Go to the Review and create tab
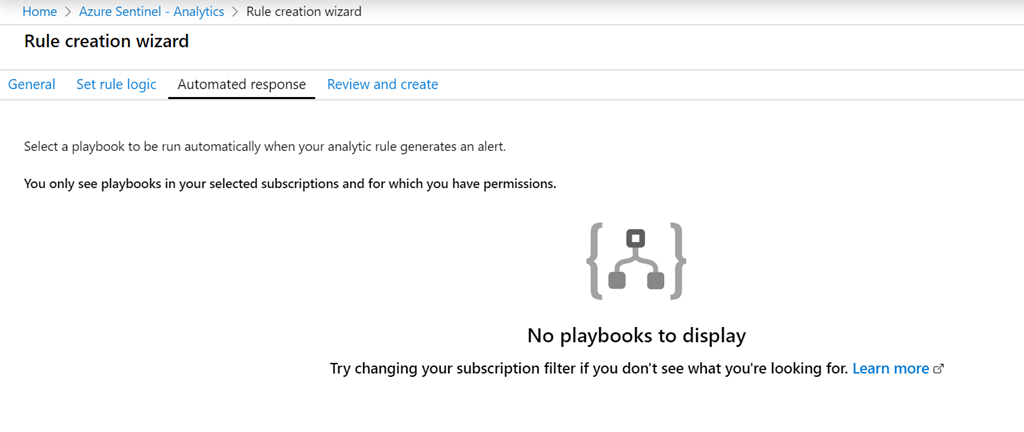1024x432 pixels. coord(382,85)
